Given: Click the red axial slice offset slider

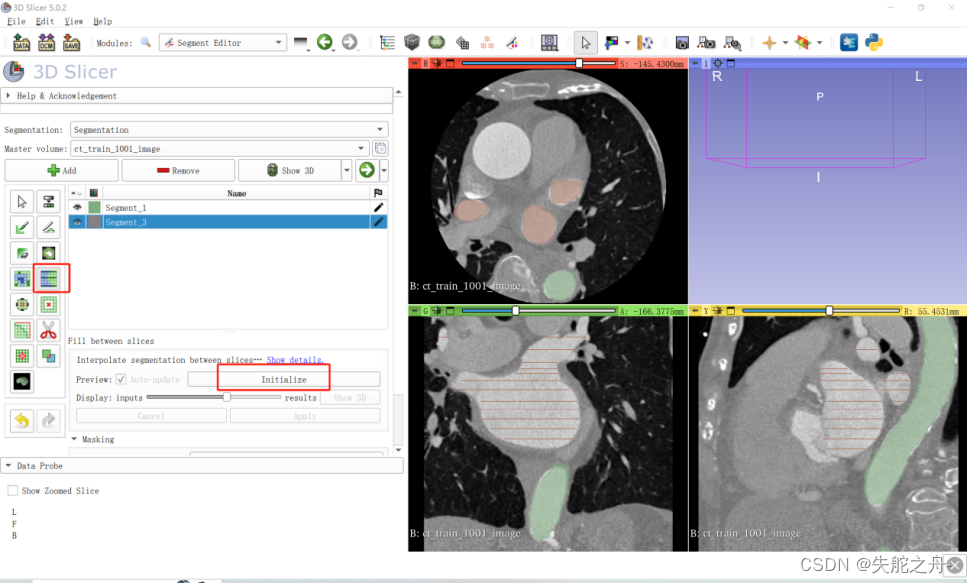Looking at the screenshot, I should 578,62.
